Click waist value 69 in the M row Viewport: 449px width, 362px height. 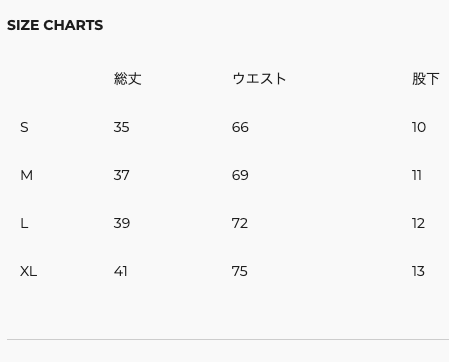coord(240,175)
